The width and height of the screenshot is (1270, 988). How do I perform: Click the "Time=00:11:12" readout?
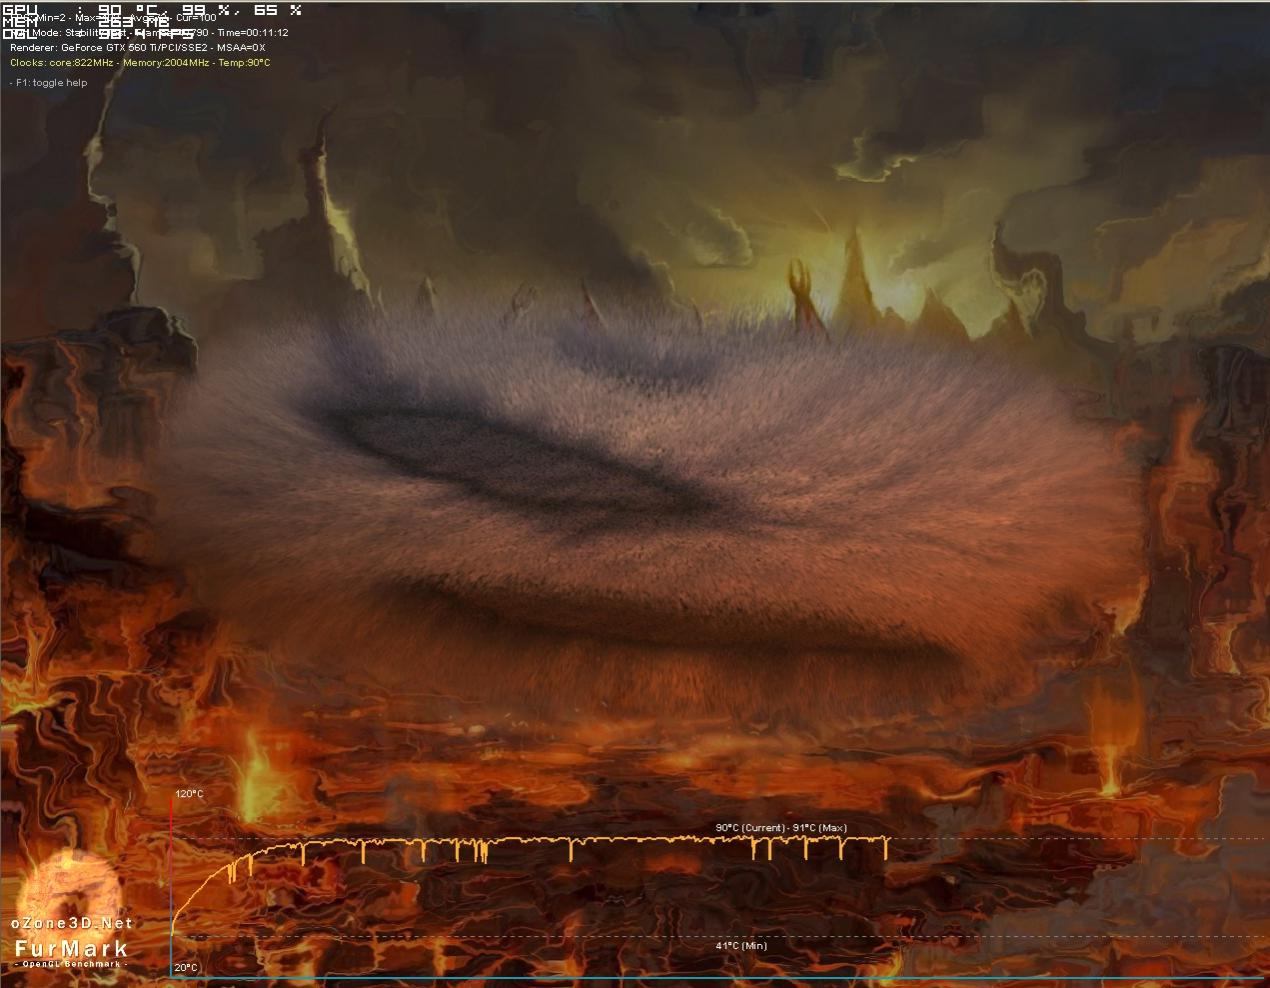pyautogui.click(x=252, y=33)
